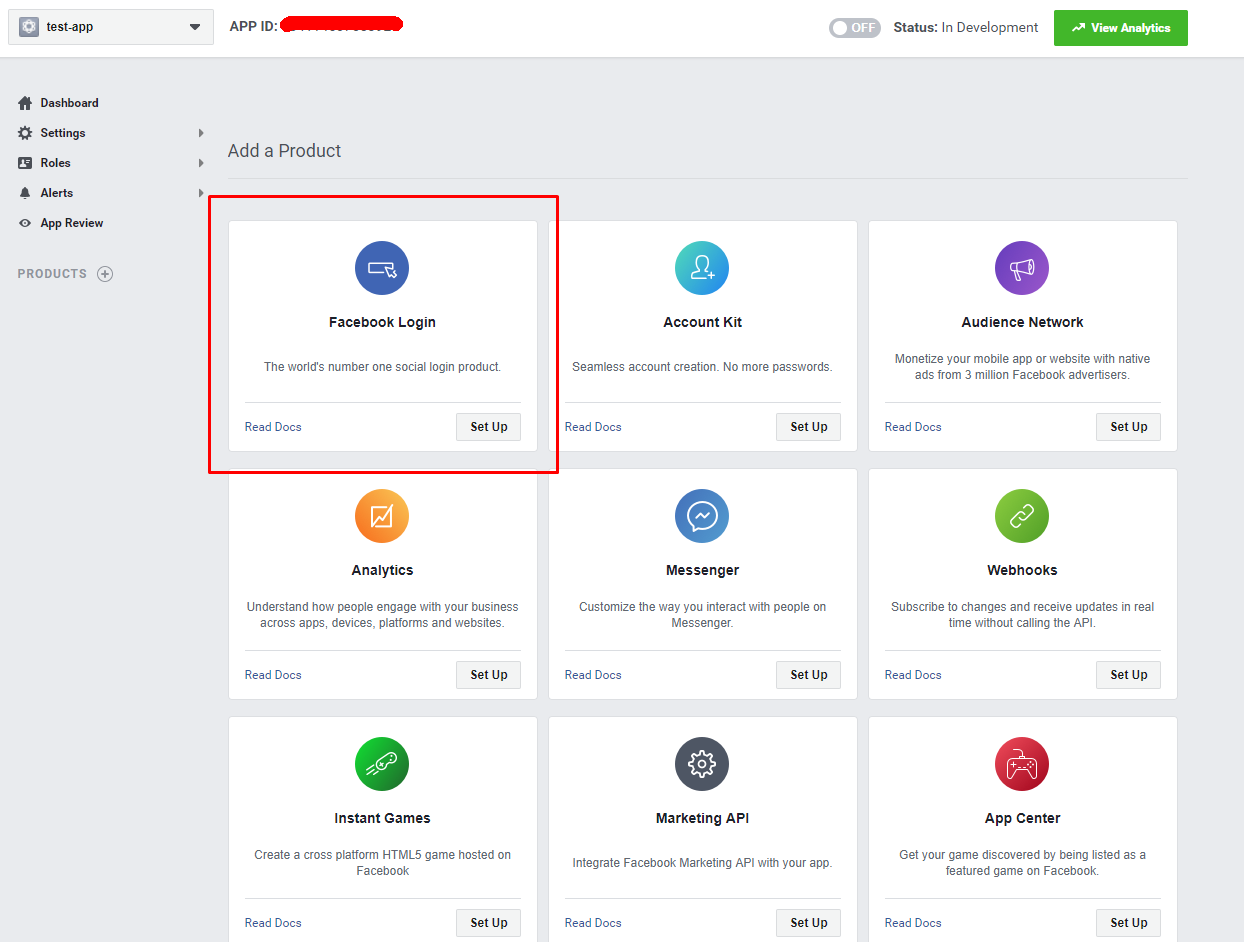The image size is (1244, 942).
Task: Click the Webhooks link icon
Action: [1022, 516]
